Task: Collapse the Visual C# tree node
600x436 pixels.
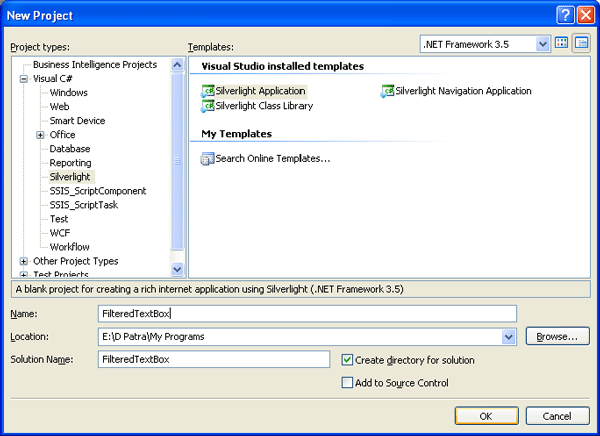Action: click(24, 79)
